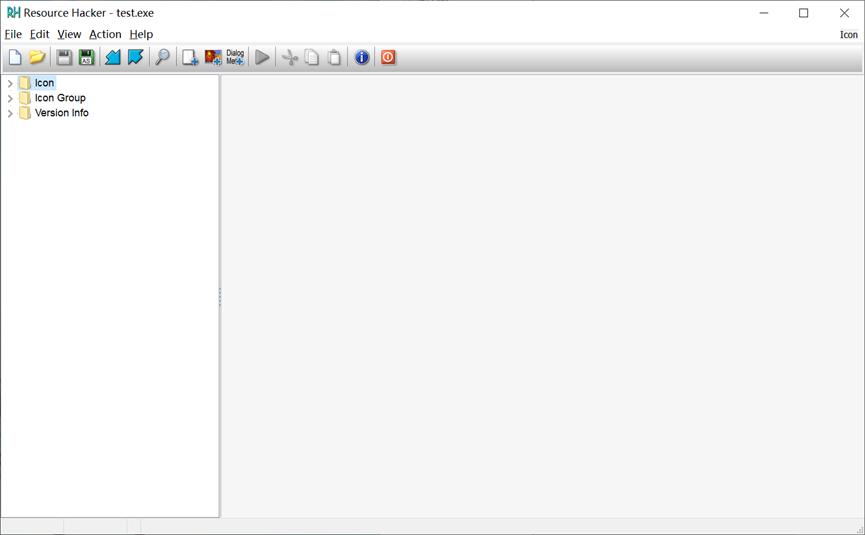
Task: Expand the Icon tree node
Action: point(10,83)
